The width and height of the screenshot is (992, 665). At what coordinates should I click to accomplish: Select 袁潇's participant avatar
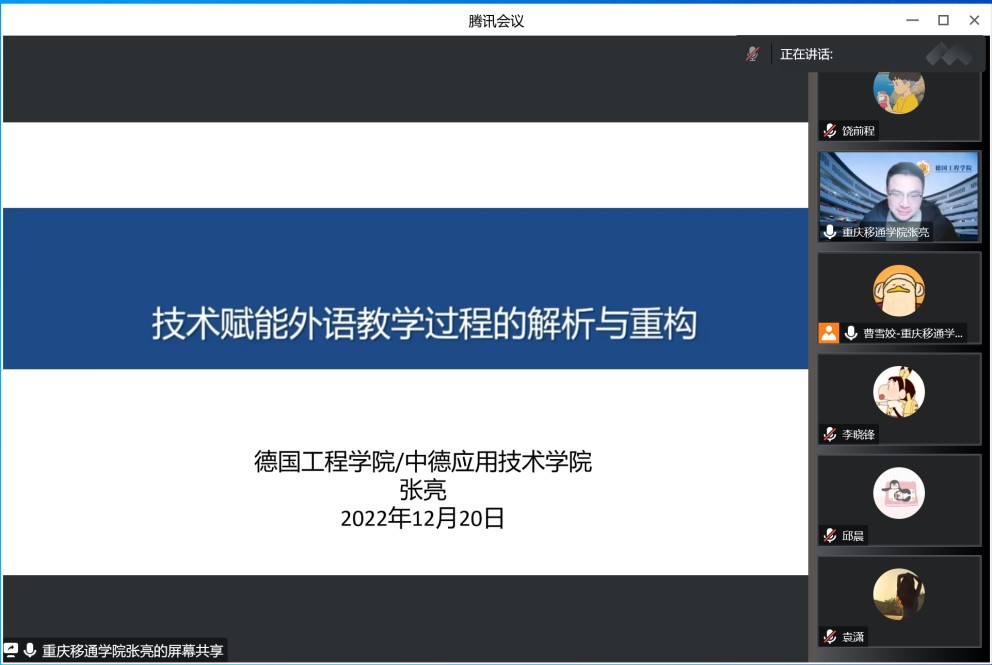point(898,594)
